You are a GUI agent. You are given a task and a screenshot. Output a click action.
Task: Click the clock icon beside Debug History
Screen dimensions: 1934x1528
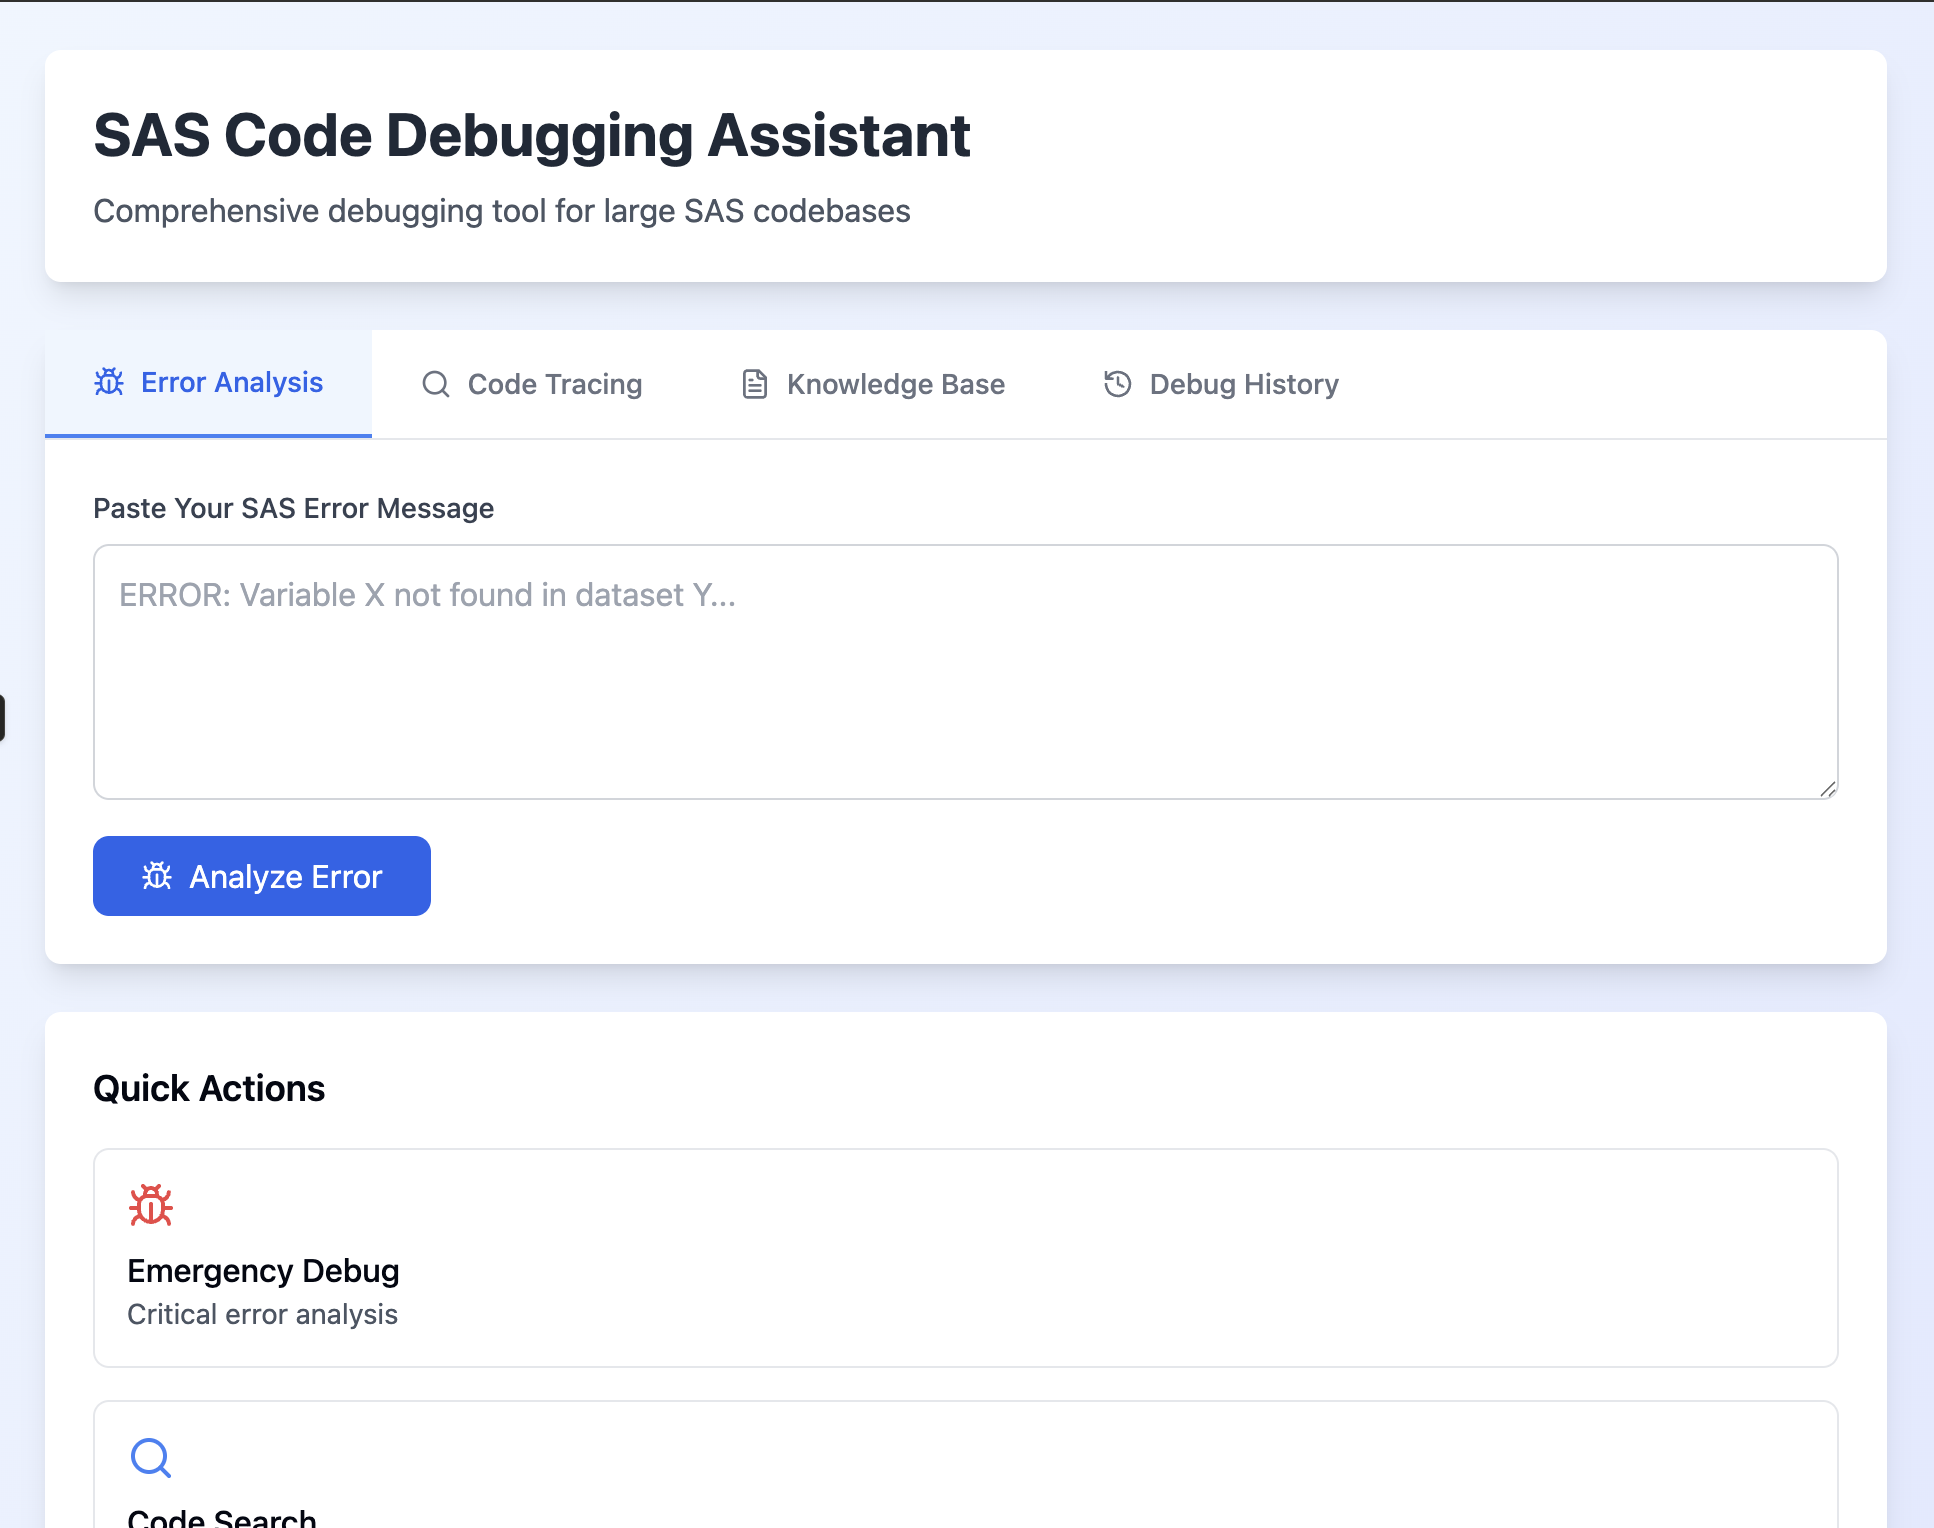(x=1118, y=384)
